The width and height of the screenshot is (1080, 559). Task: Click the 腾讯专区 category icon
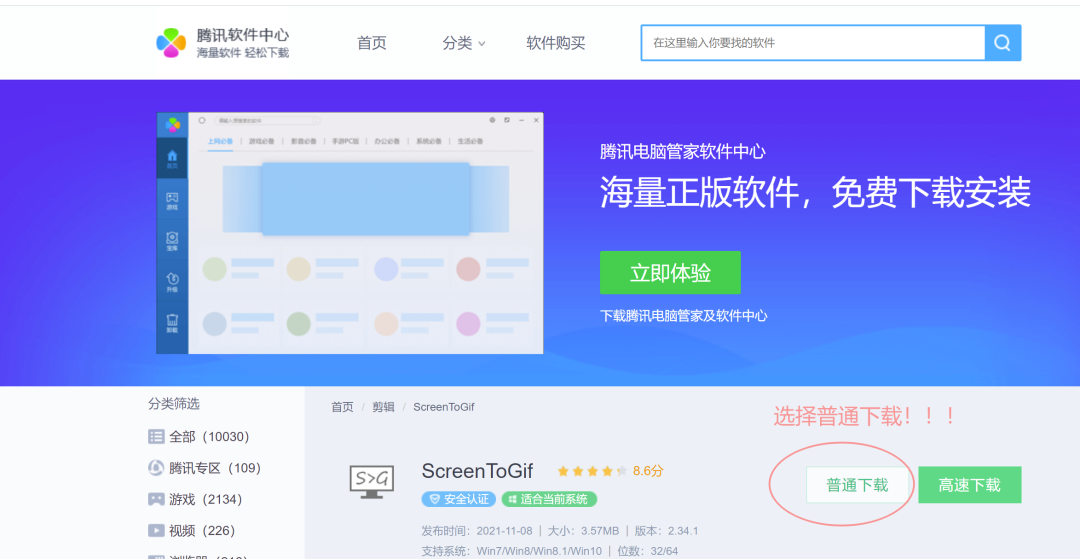tap(156, 468)
